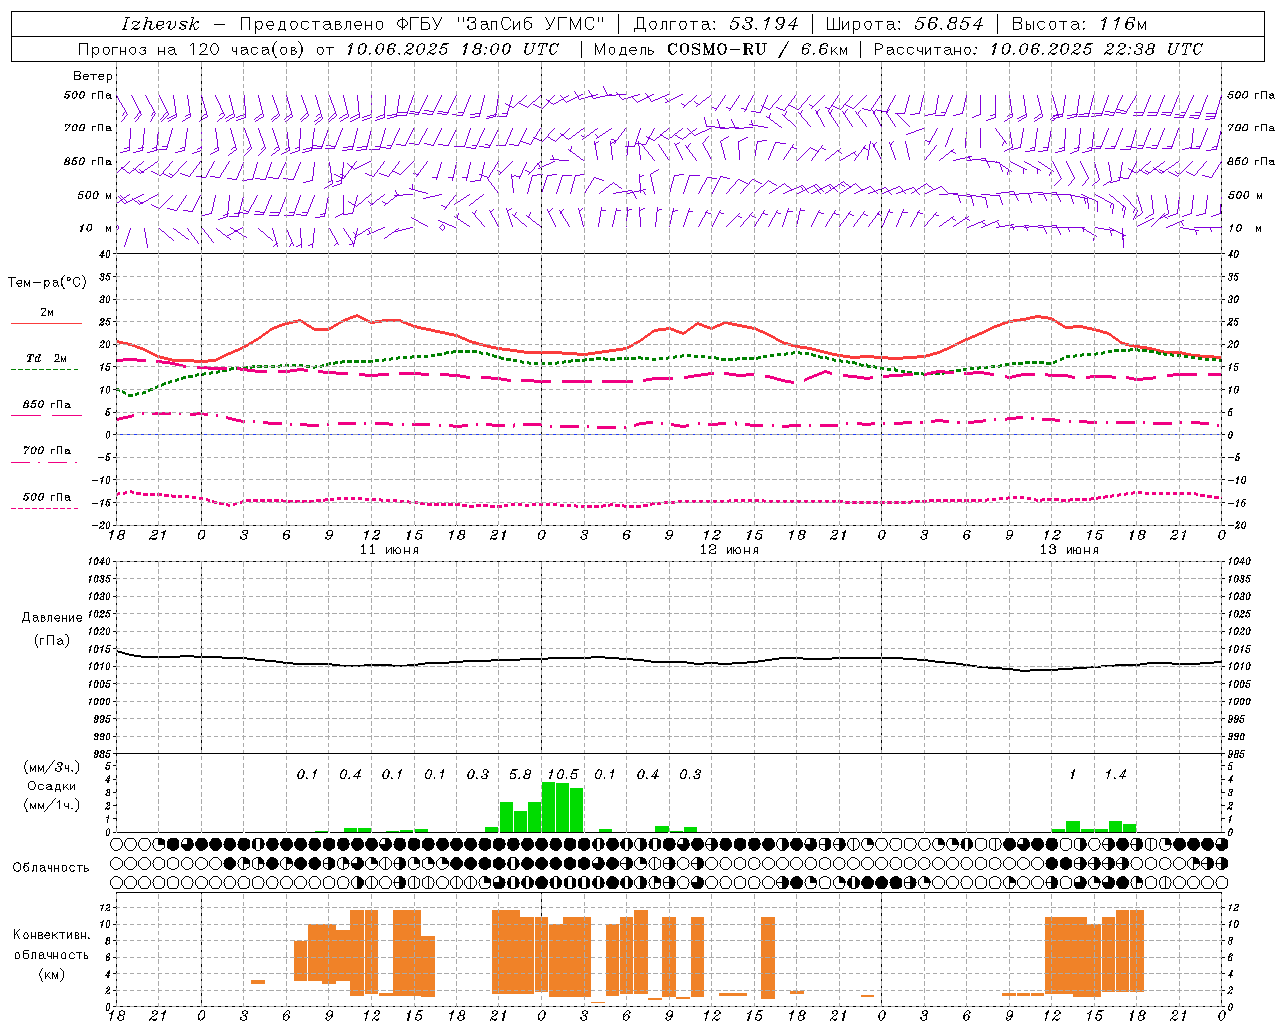Viewport: 1280px width, 1024px height.
Task: Click the "850 гПа" temperature legend entry
Action: coord(46,405)
